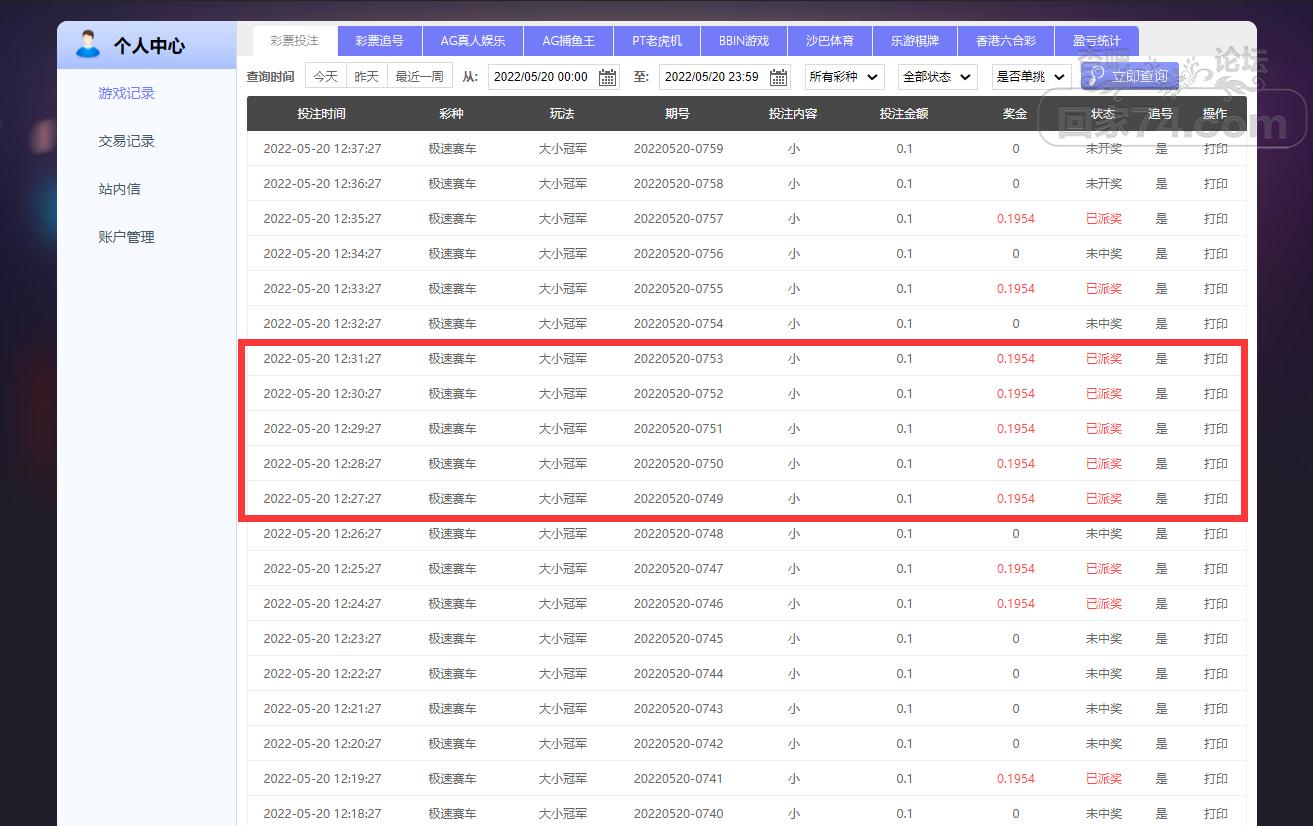Open 账户管理 in the sidebar
Screen dimensions: 1313x826
point(127,237)
